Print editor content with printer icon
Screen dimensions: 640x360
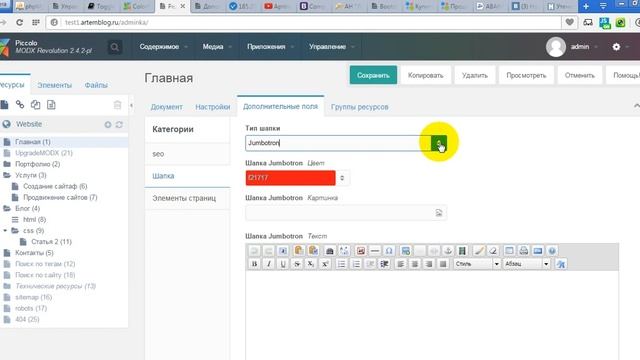point(524,251)
